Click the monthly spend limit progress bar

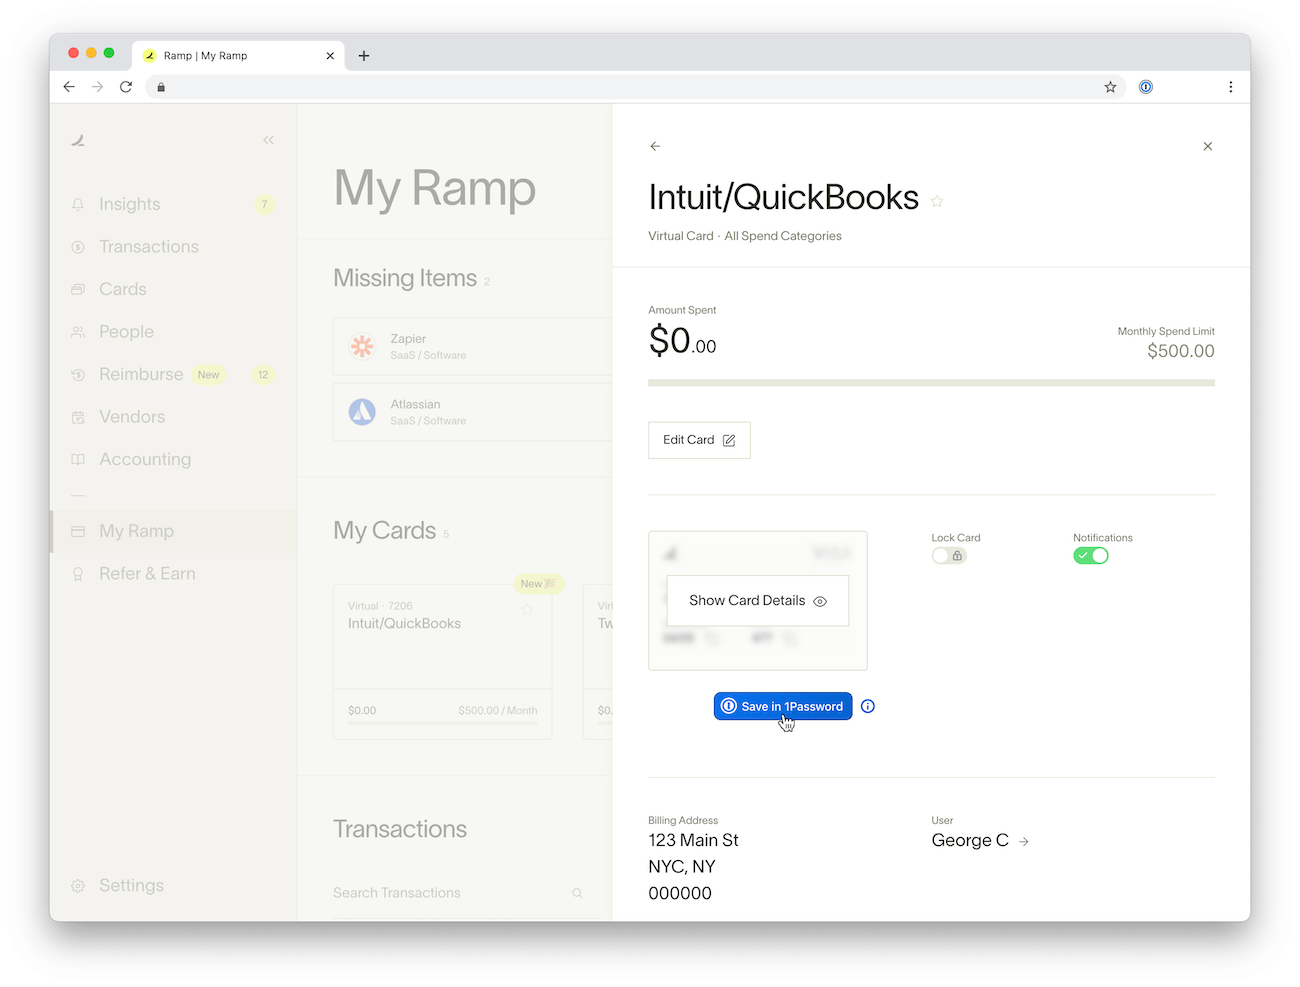(931, 382)
